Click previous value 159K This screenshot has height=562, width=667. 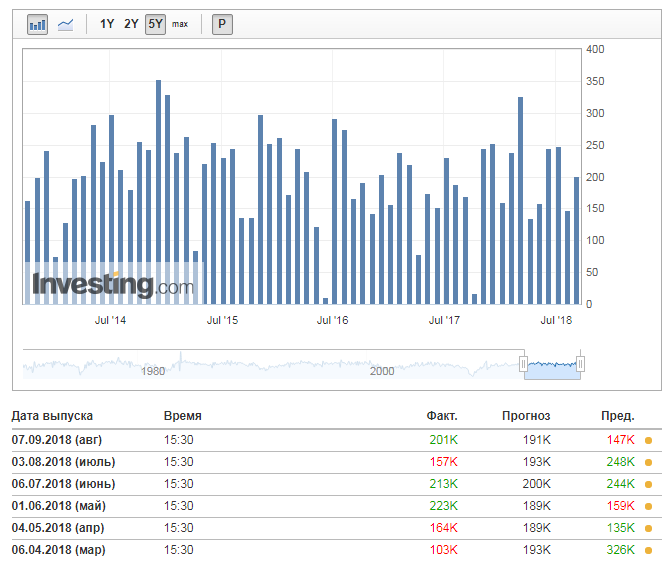[x=621, y=506]
